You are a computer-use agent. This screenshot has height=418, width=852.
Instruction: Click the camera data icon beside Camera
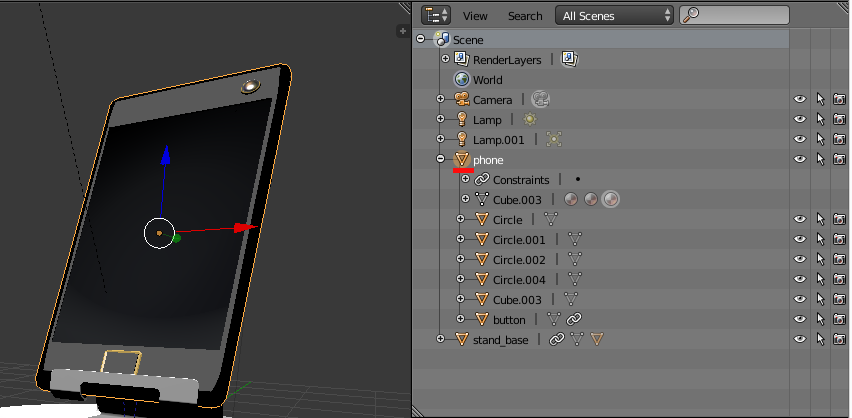coord(541,99)
